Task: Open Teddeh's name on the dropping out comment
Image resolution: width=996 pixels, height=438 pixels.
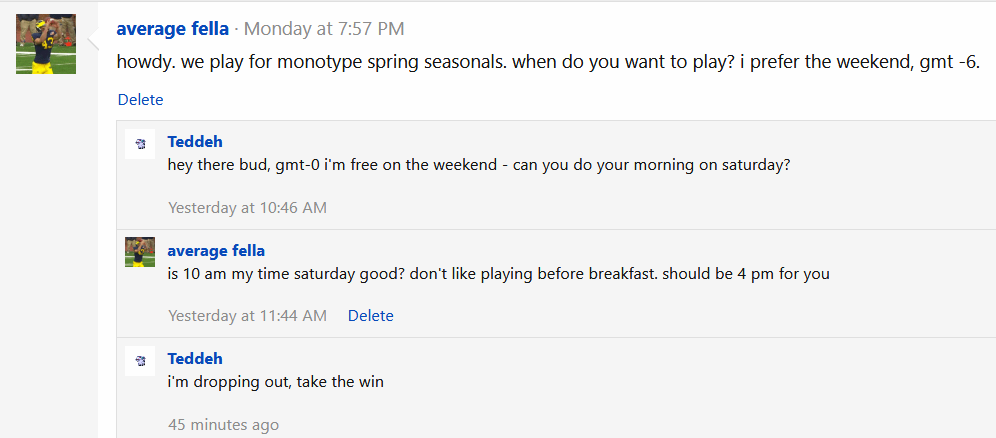Action: [x=195, y=359]
